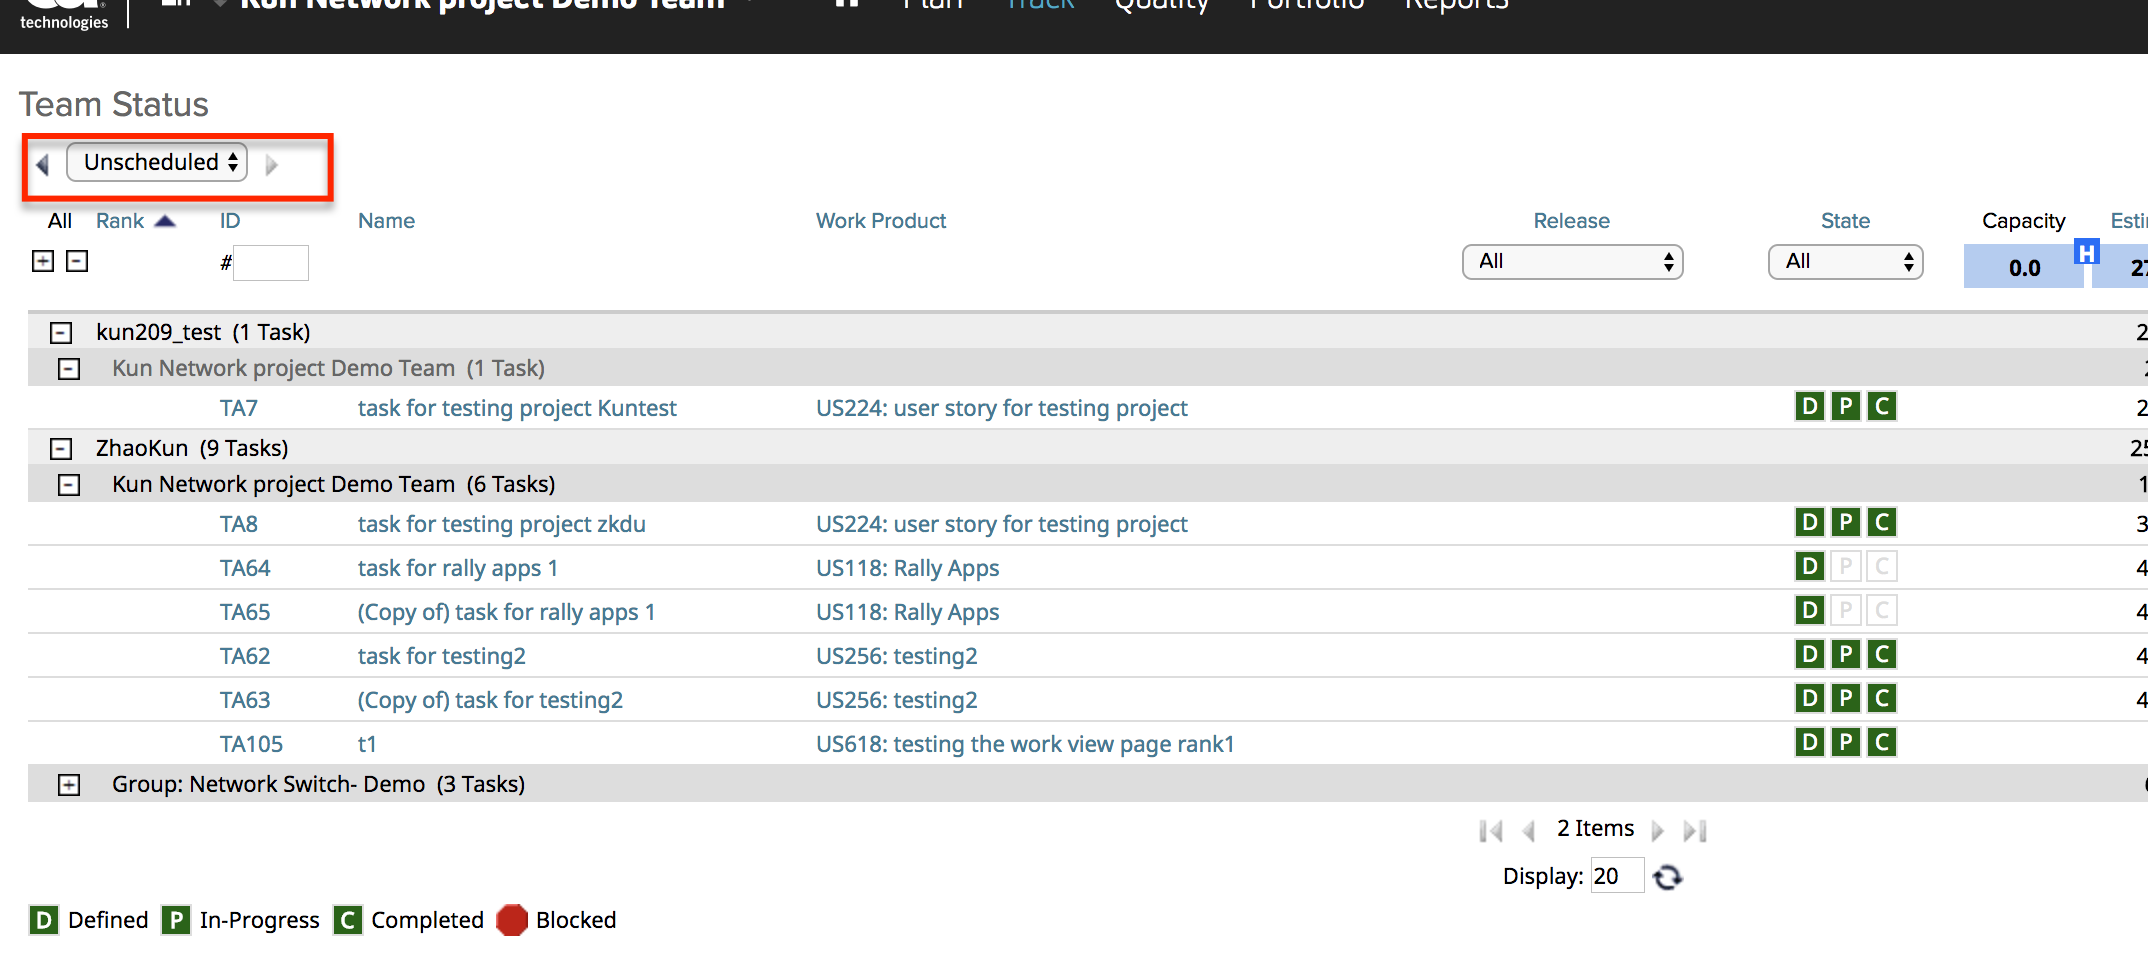The height and width of the screenshot is (972, 2148).
Task: Open the State filter dropdown
Action: coord(1845,262)
